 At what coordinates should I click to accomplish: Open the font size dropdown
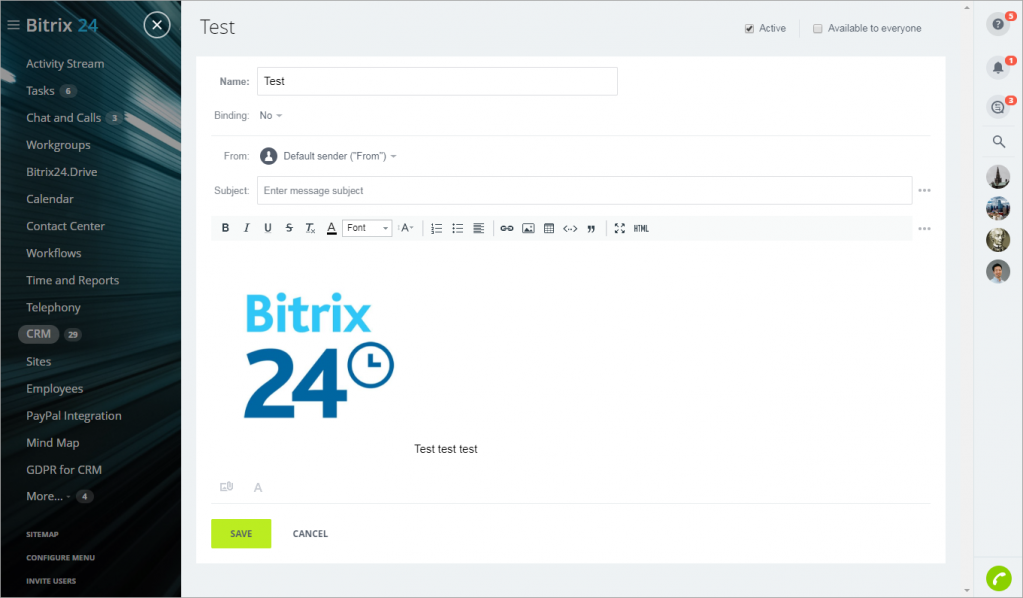[406, 228]
